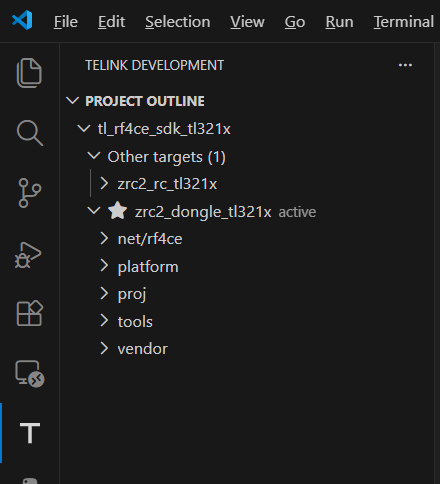Viewport: 440px width, 484px height.
Task: Open the File menu
Action: point(66,22)
